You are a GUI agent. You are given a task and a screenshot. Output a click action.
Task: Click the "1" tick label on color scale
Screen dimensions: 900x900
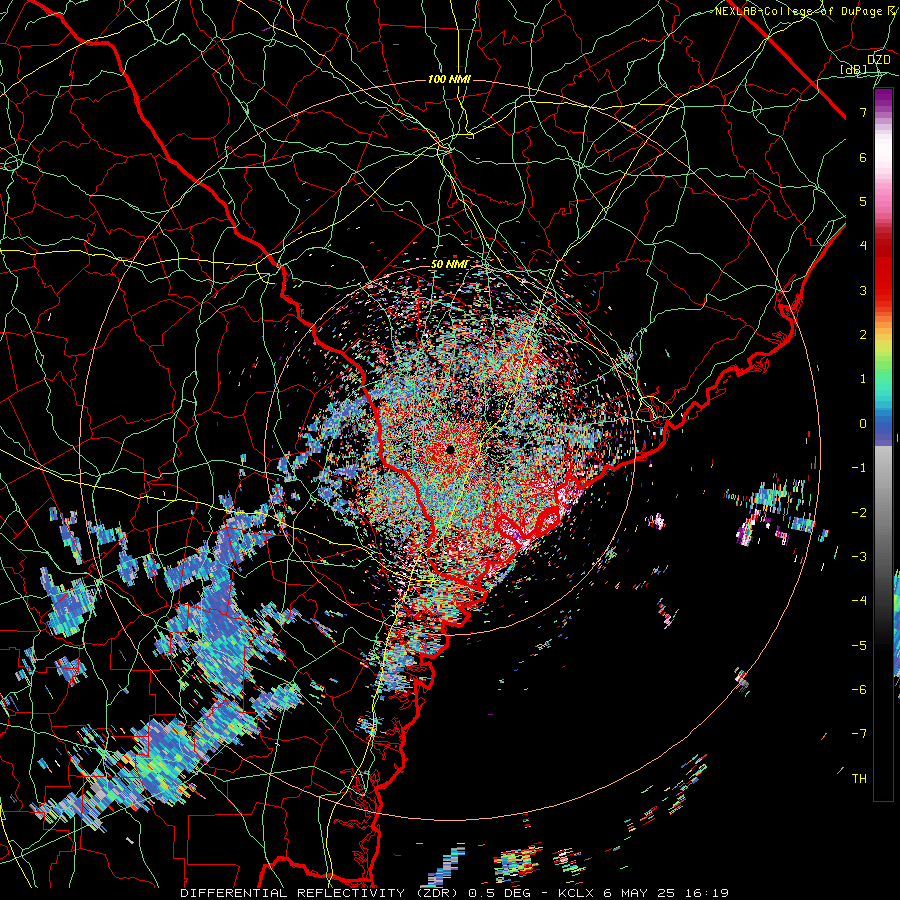coord(863,379)
